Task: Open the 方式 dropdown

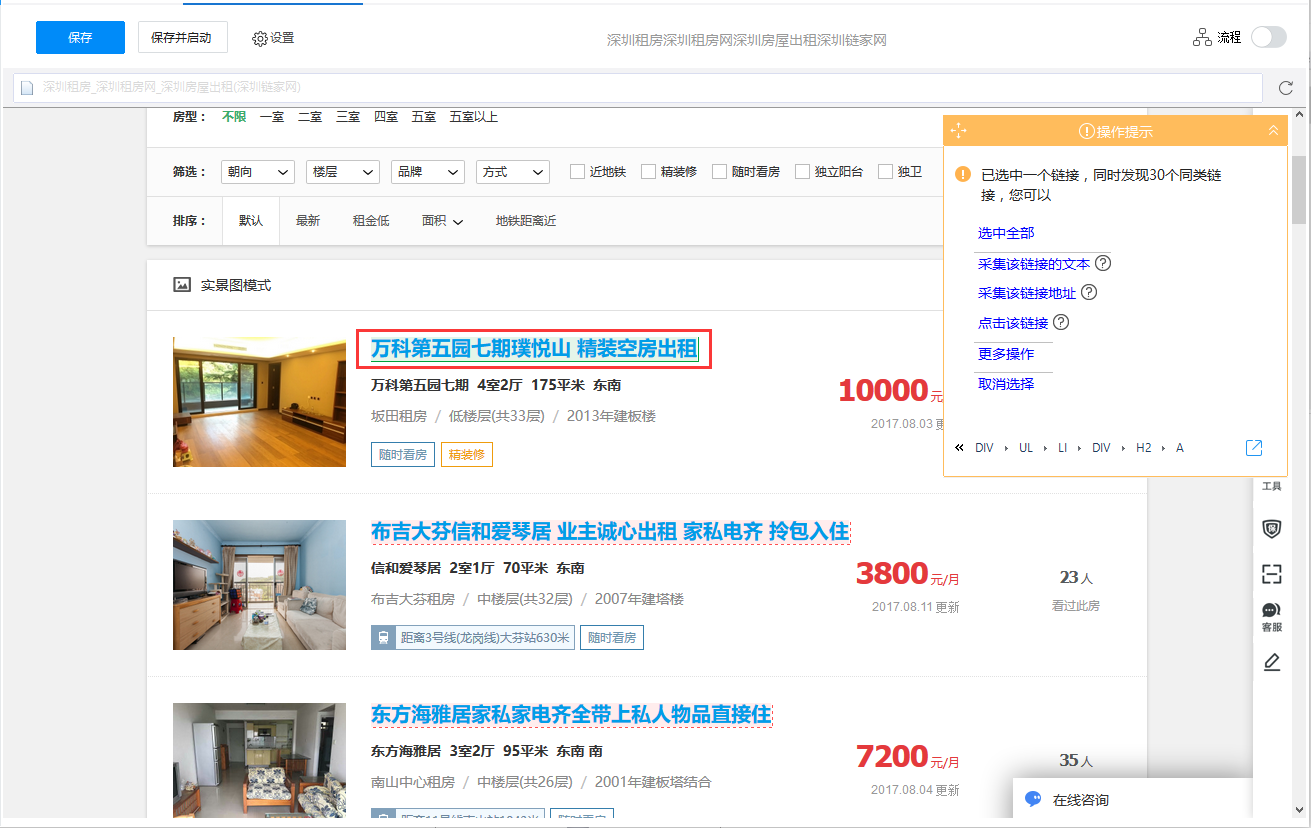Action: point(512,172)
